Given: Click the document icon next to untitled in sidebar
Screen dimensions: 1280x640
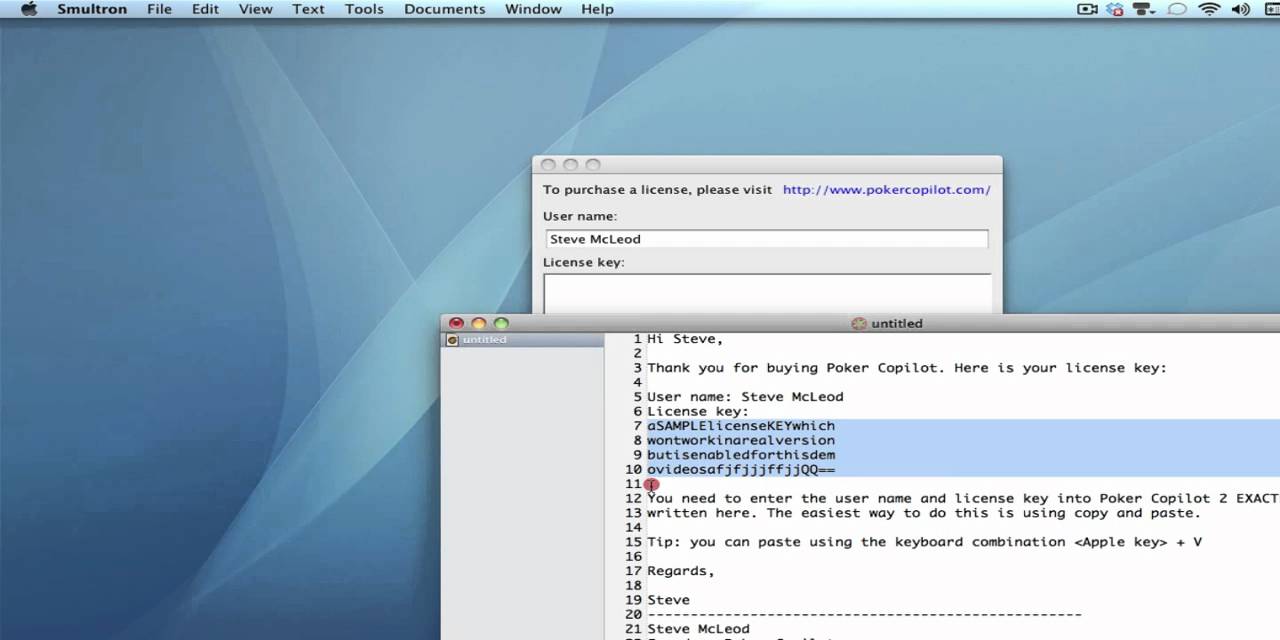Looking at the screenshot, I should tap(452, 340).
